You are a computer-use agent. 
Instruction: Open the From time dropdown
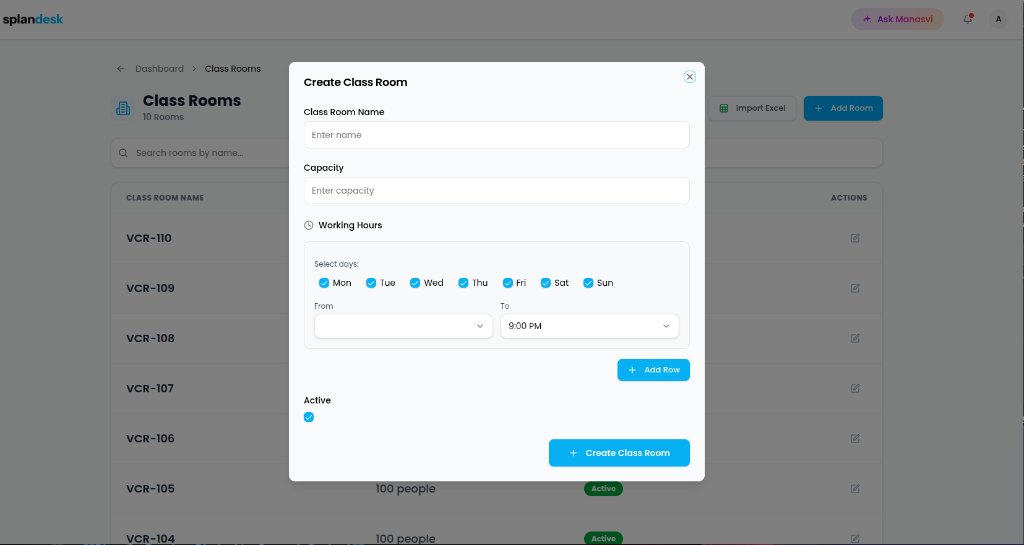coord(404,326)
